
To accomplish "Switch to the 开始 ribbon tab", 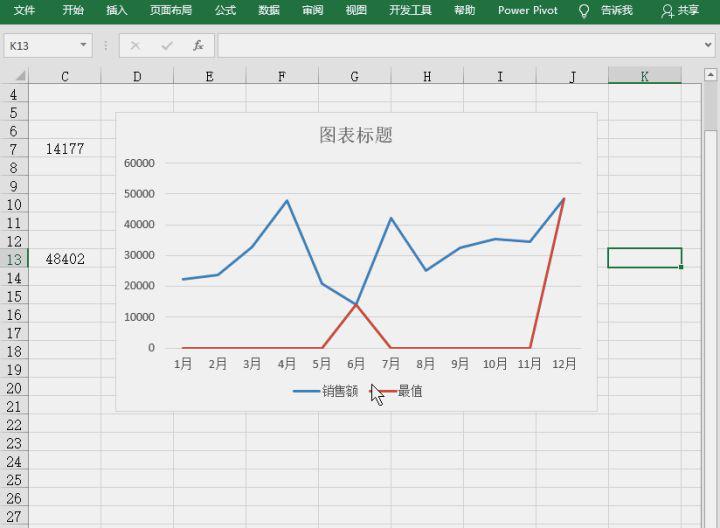I will tap(73, 10).
